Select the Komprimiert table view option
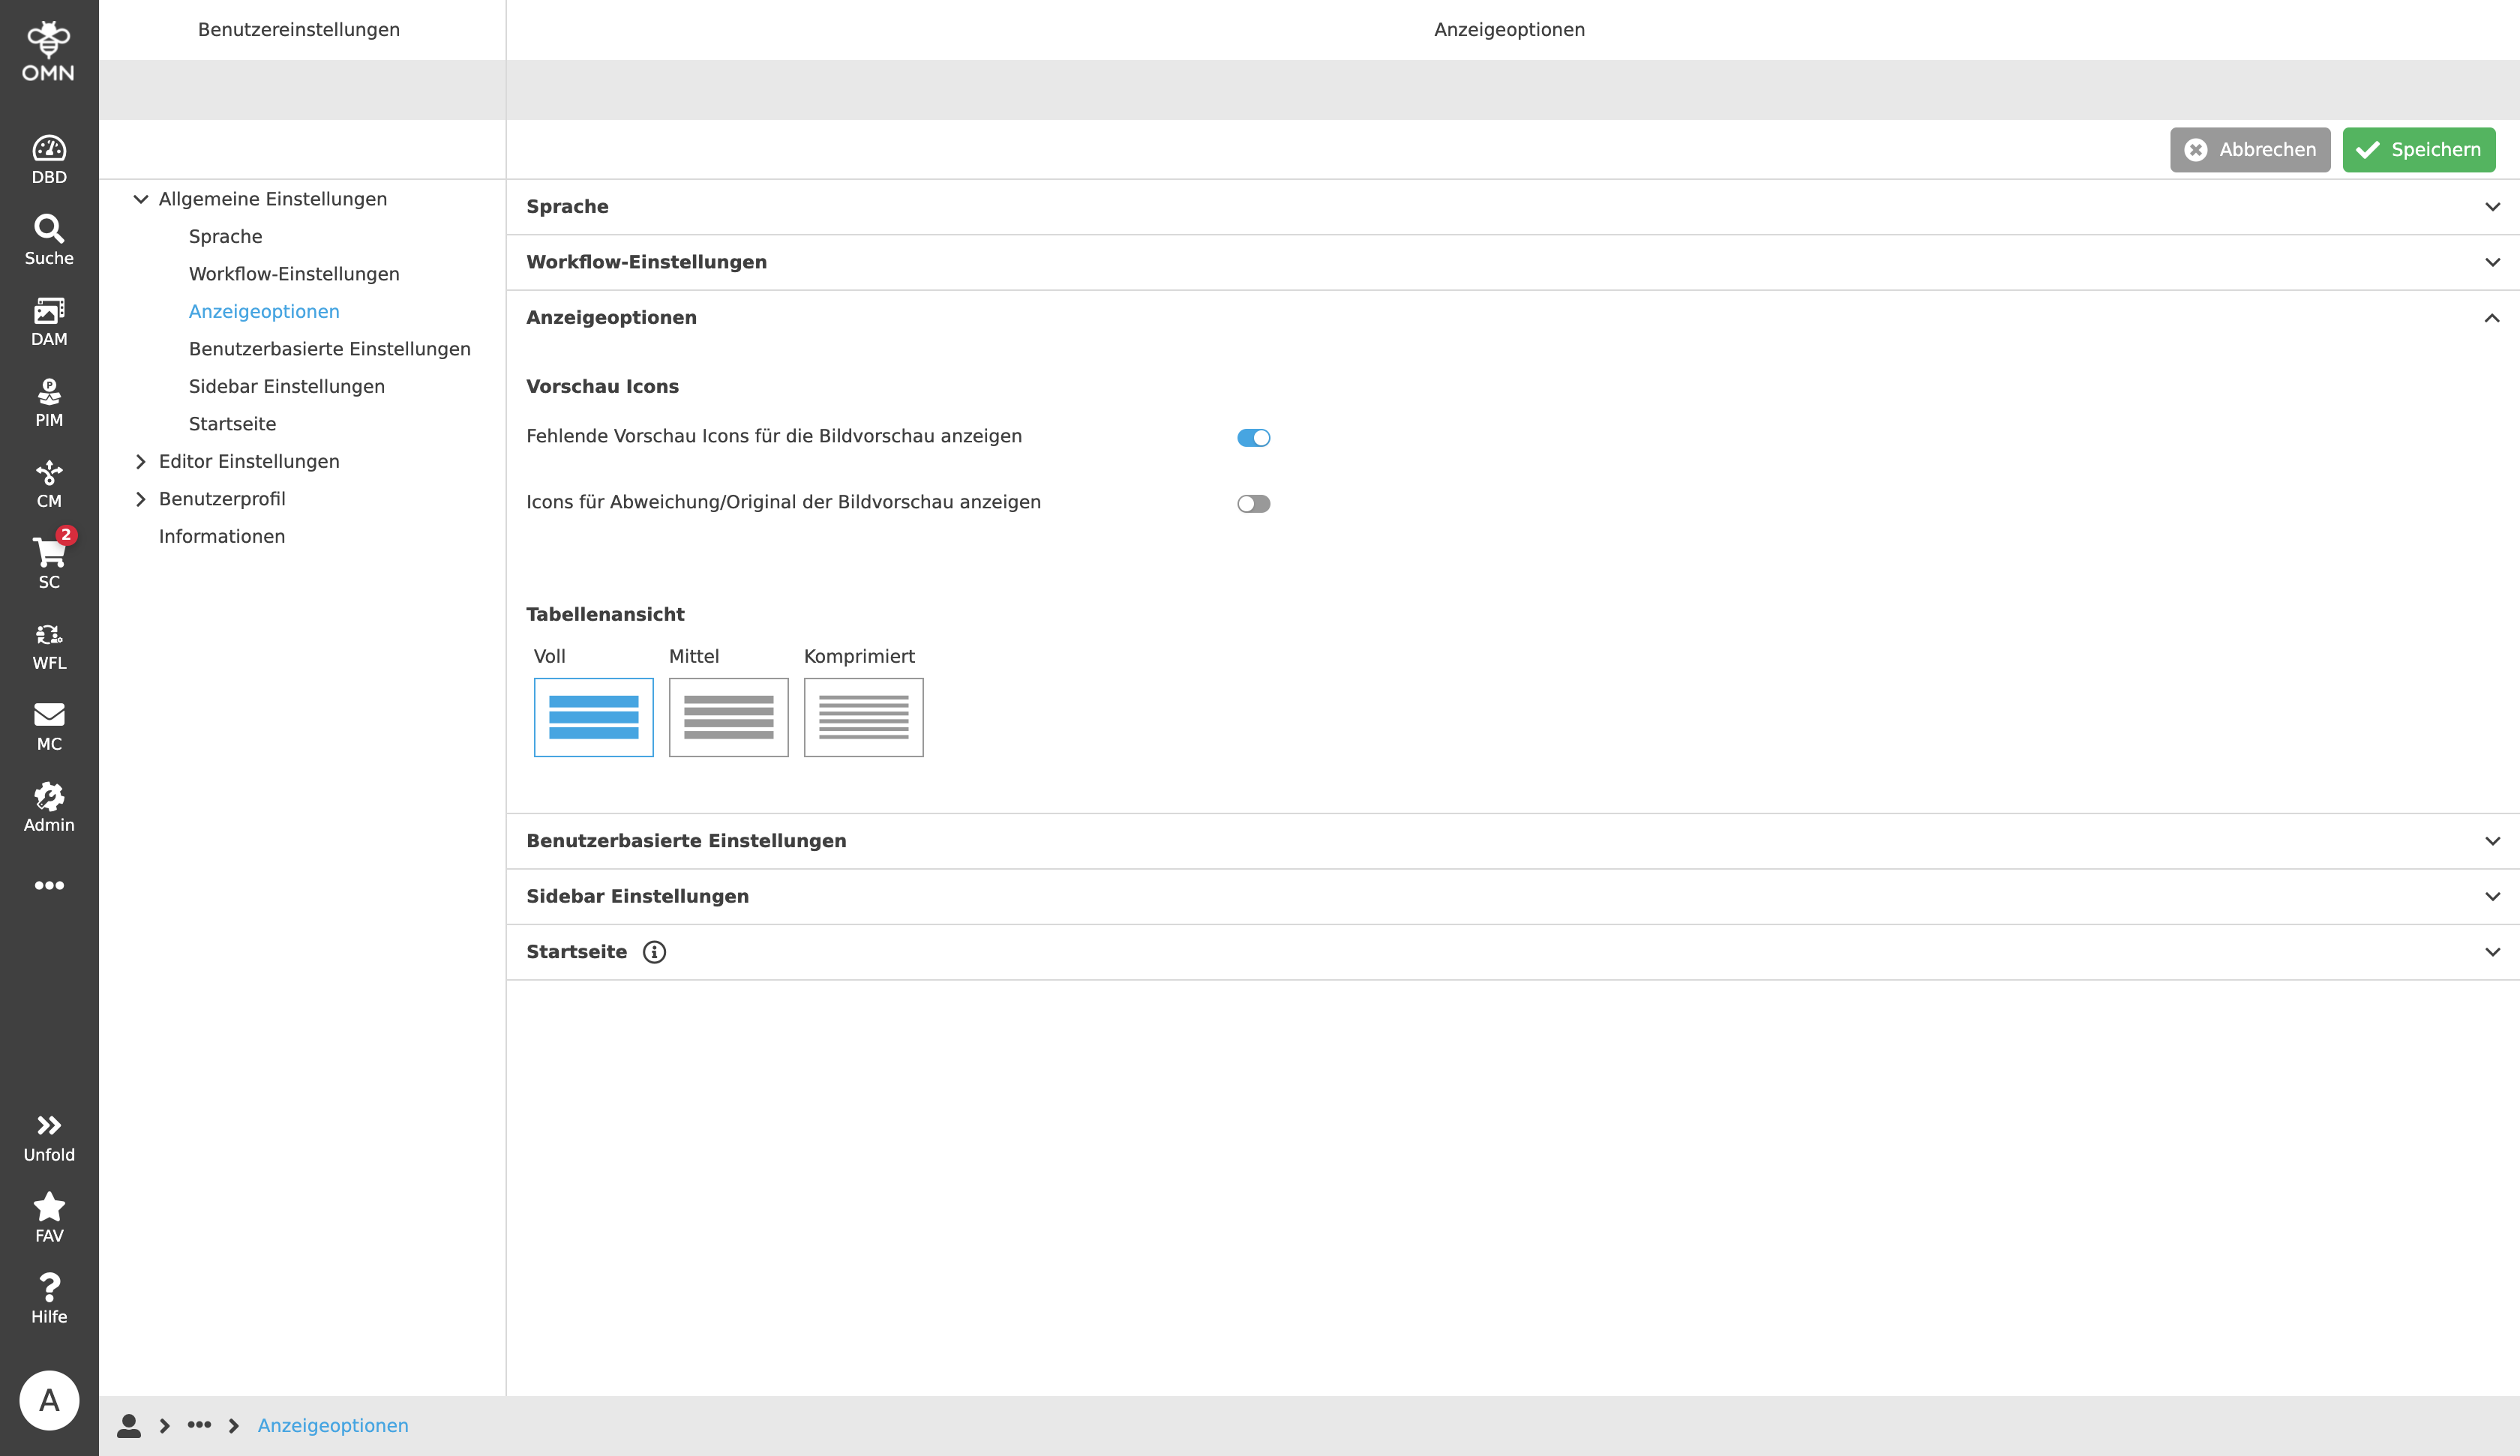This screenshot has height=1456, width=2520. [x=863, y=717]
